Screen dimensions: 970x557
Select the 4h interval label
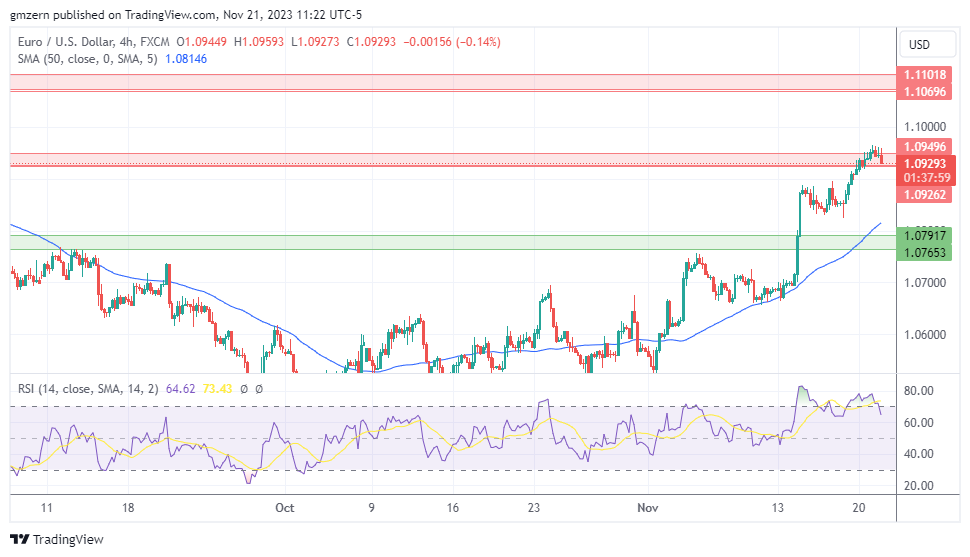[127, 42]
